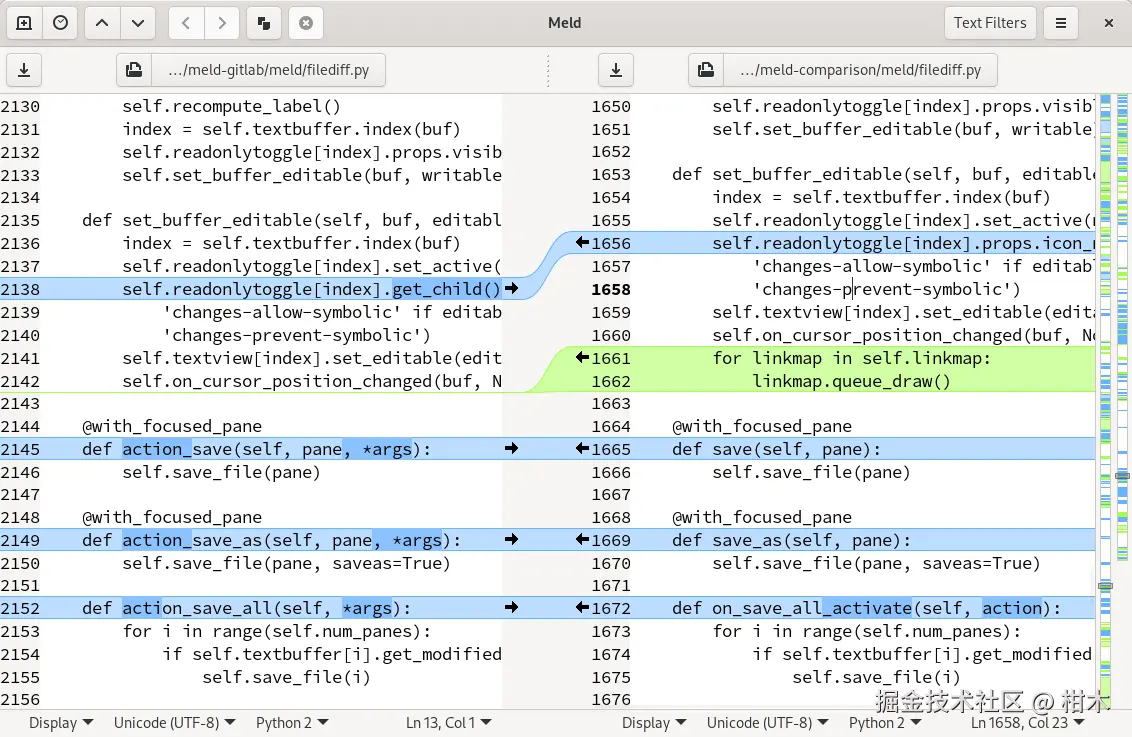The width and height of the screenshot is (1132, 737).
Task: Open the recent comparisons clock icon
Action: pos(61,23)
